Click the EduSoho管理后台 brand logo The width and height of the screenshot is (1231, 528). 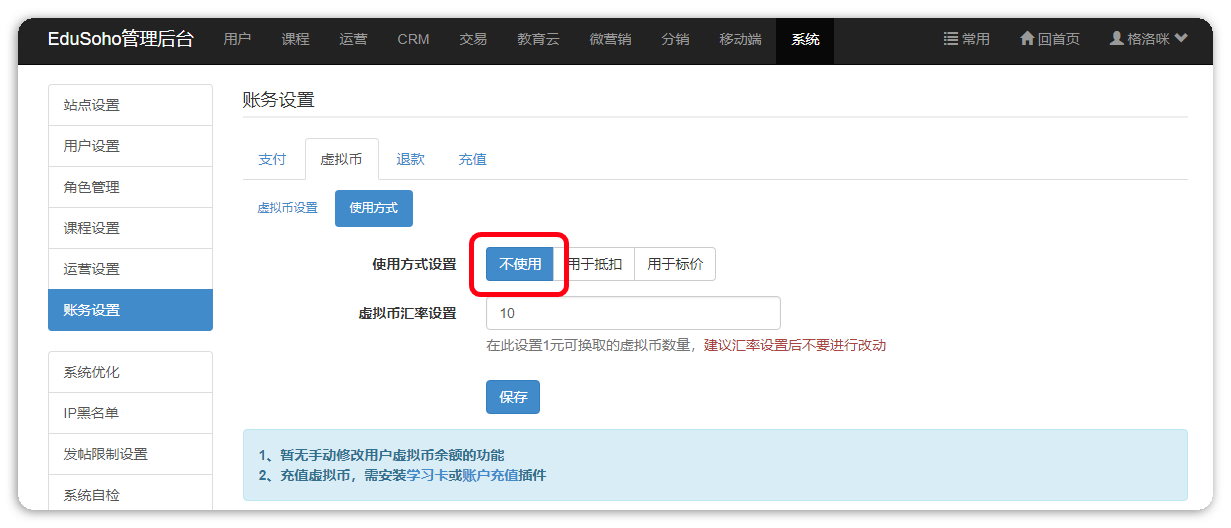click(121, 39)
